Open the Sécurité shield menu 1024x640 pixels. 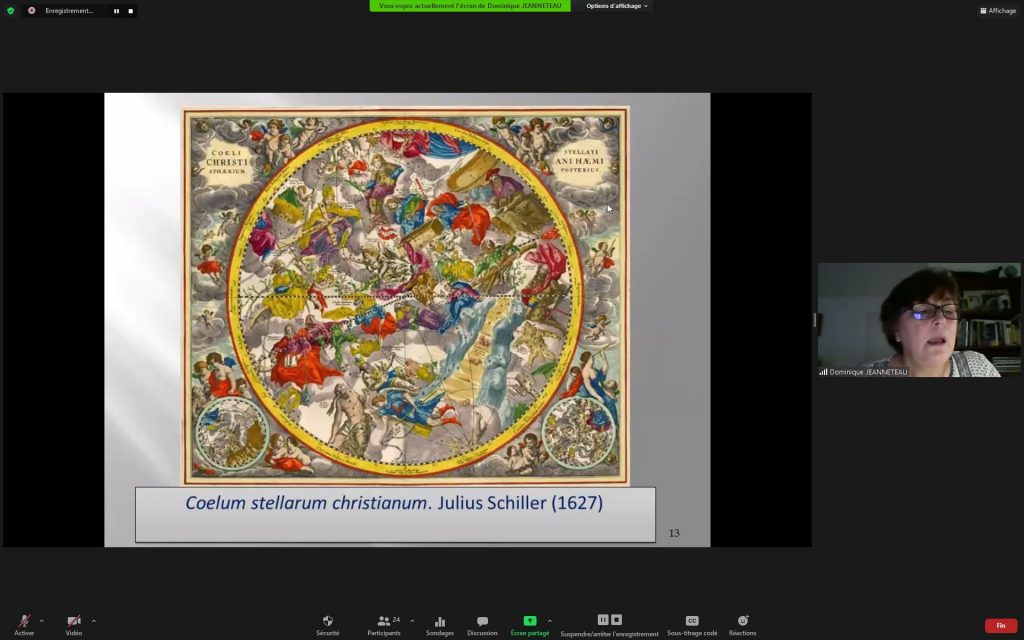[328, 625]
